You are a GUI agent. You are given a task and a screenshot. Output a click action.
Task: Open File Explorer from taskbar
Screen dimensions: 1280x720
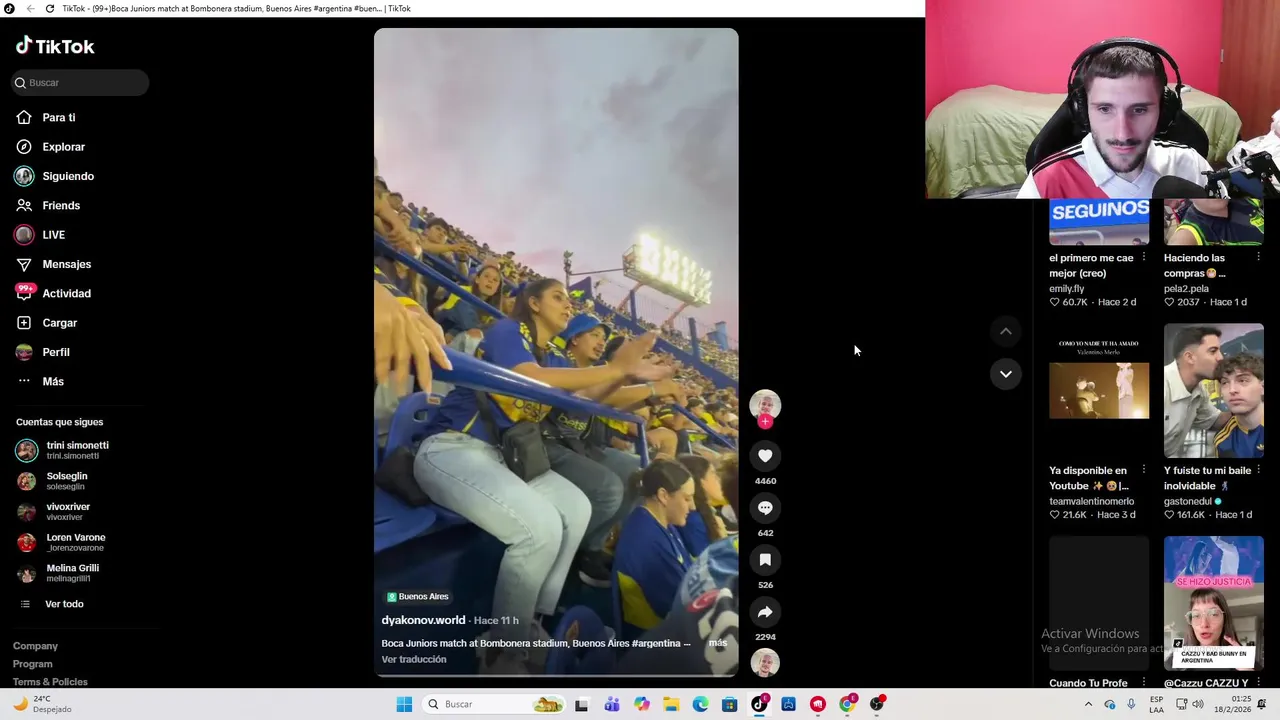click(x=671, y=704)
